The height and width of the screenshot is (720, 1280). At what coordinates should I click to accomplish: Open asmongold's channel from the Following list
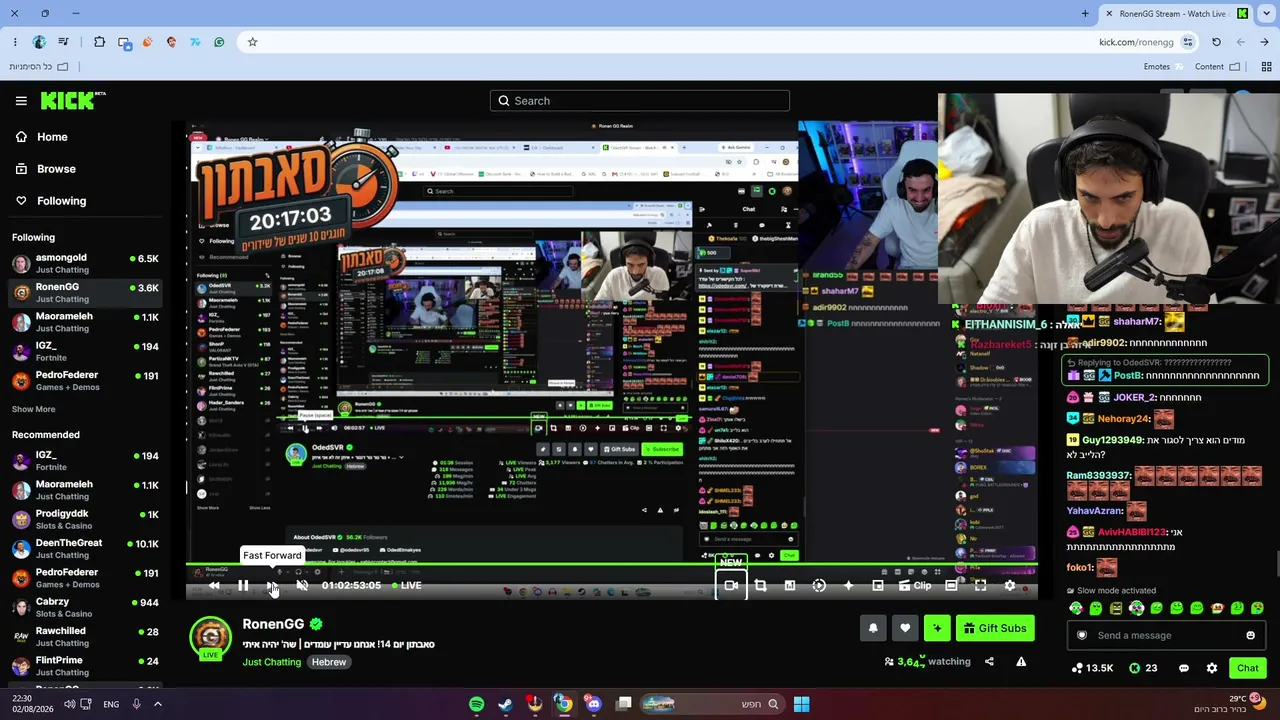(x=85, y=264)
